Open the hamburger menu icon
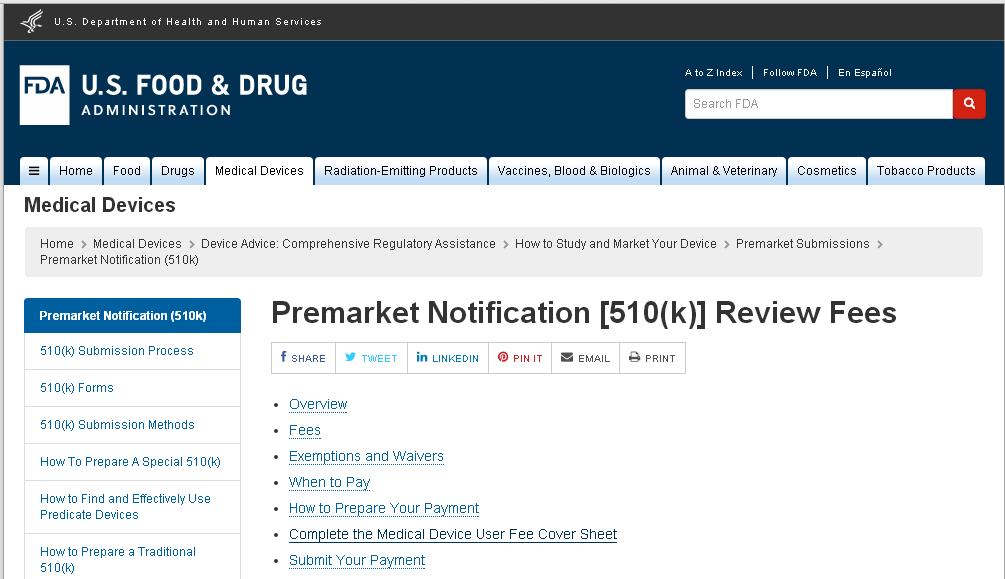This screenshot has width=1005, height=579. [x=34, y=171]
